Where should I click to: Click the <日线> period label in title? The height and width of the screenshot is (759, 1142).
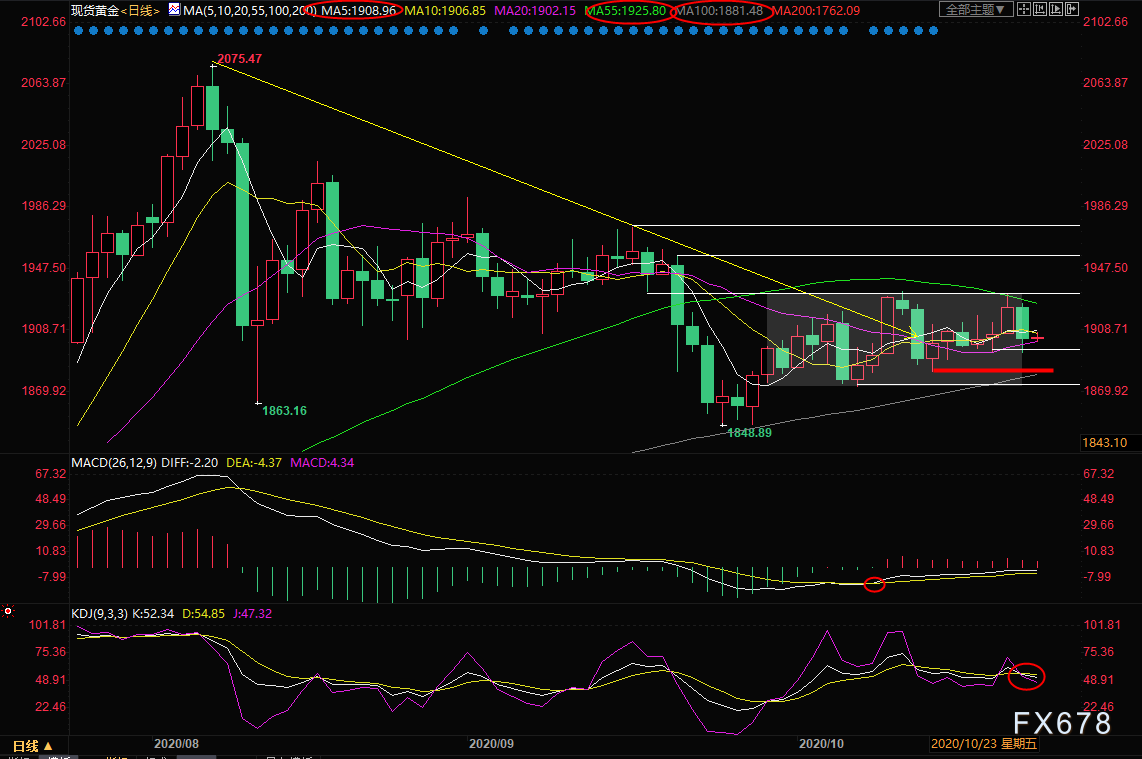tap(140, 10)
